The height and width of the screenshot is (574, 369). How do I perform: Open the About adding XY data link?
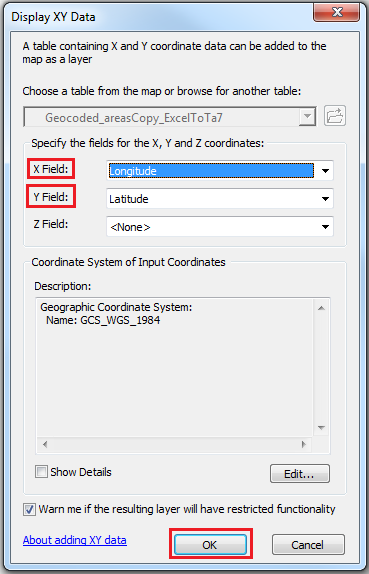pyautogui.click(x=75, y=540)
